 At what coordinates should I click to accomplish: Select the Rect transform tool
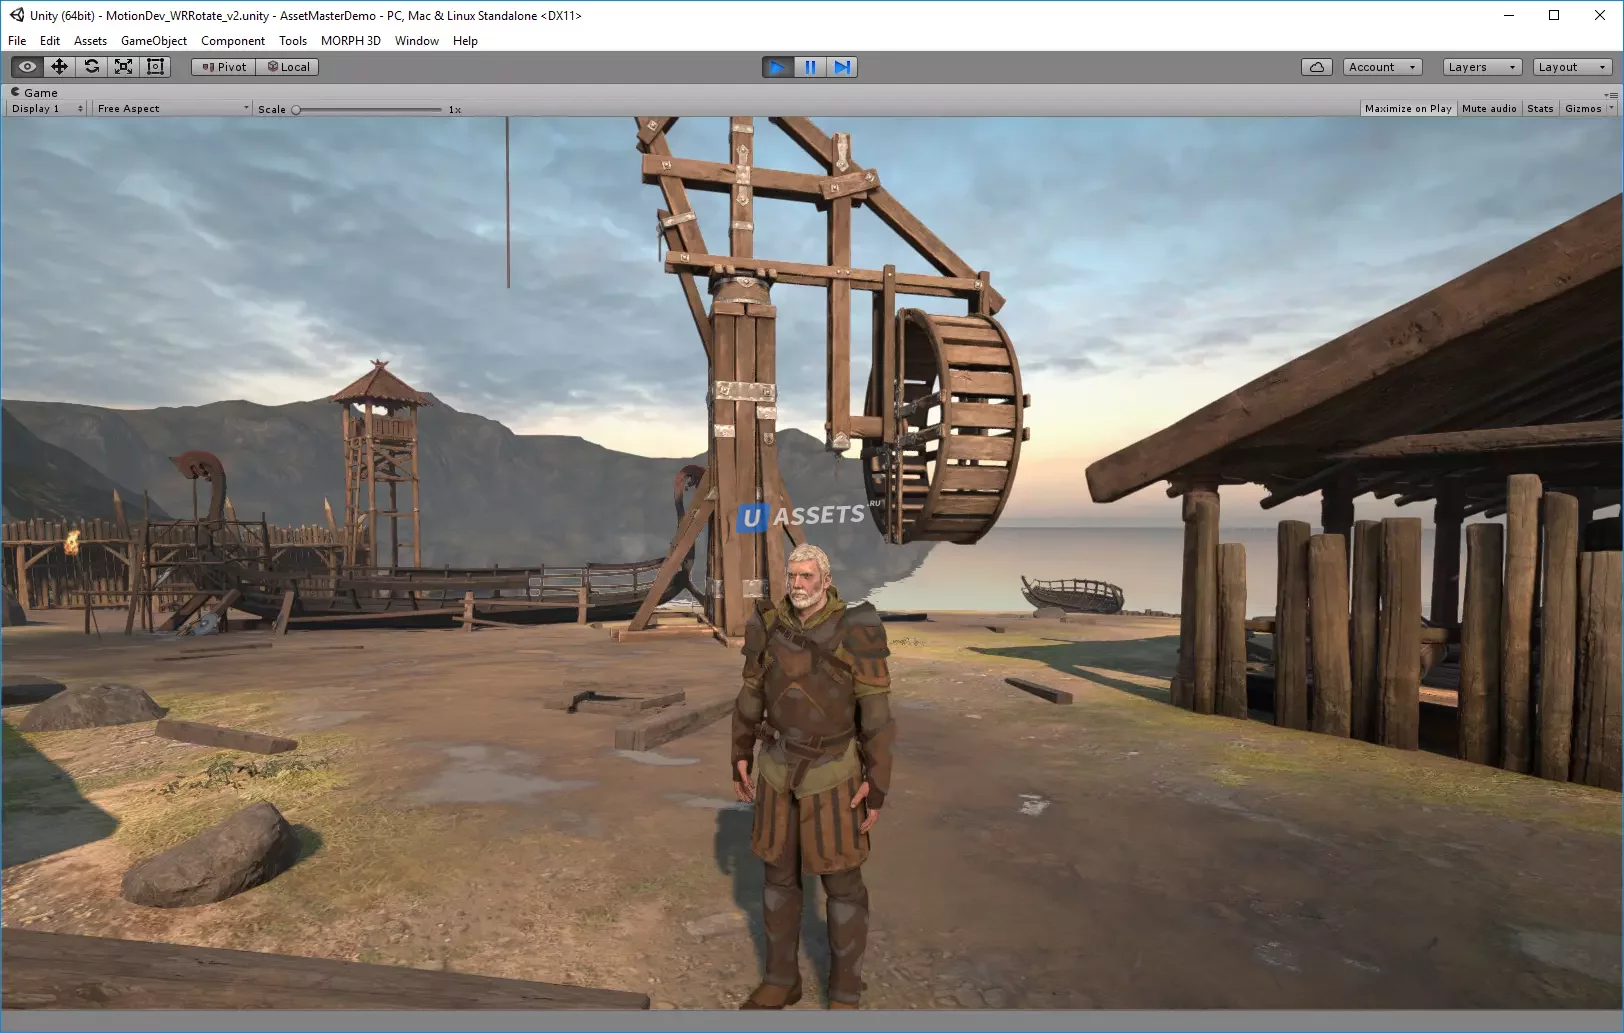(155, 67)
